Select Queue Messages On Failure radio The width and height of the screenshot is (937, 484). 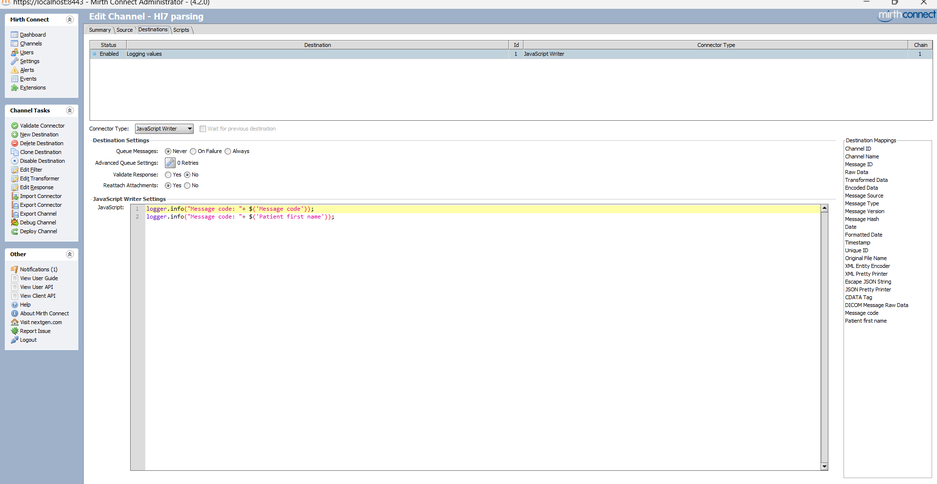click(x=193, y=151)
